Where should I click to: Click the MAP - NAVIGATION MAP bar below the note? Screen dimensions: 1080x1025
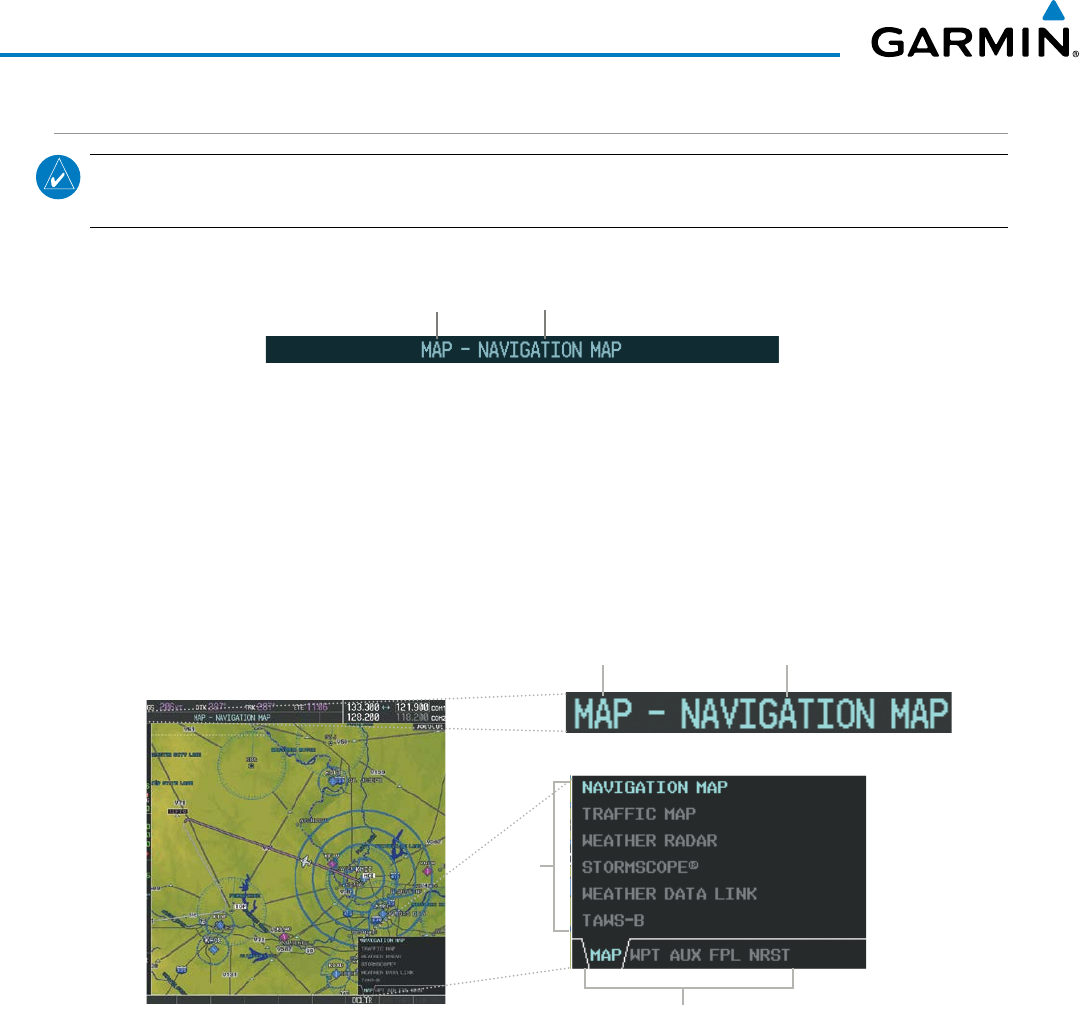pos(522,350)
